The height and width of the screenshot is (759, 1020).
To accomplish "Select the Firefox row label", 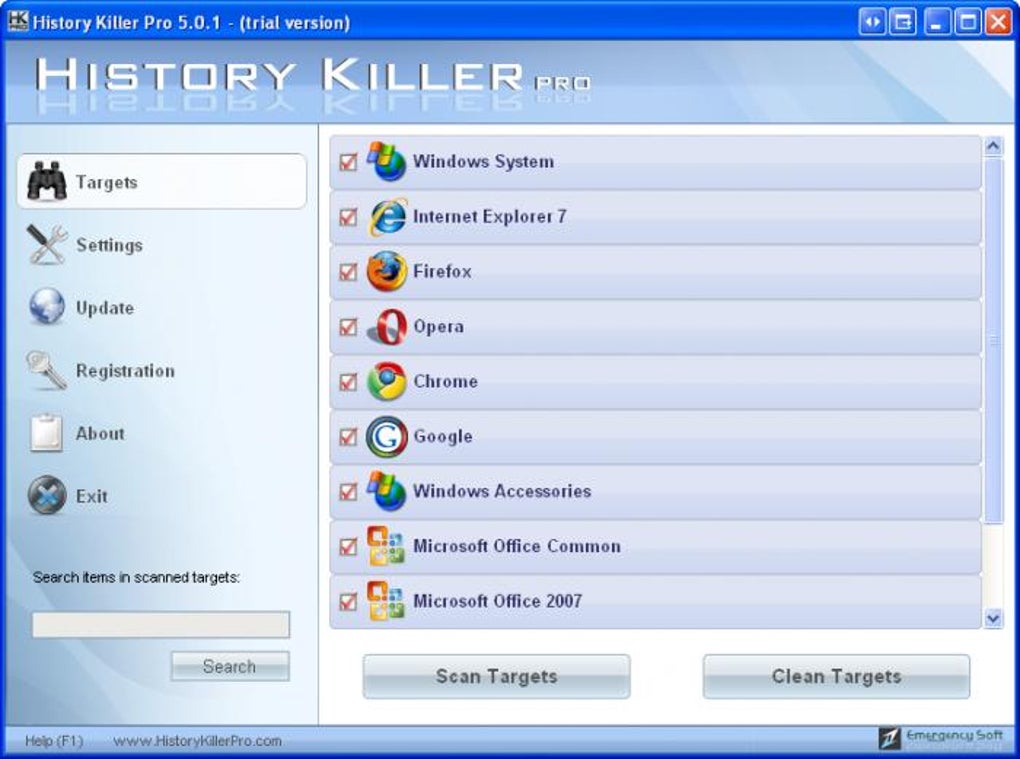I will point(442,271).
